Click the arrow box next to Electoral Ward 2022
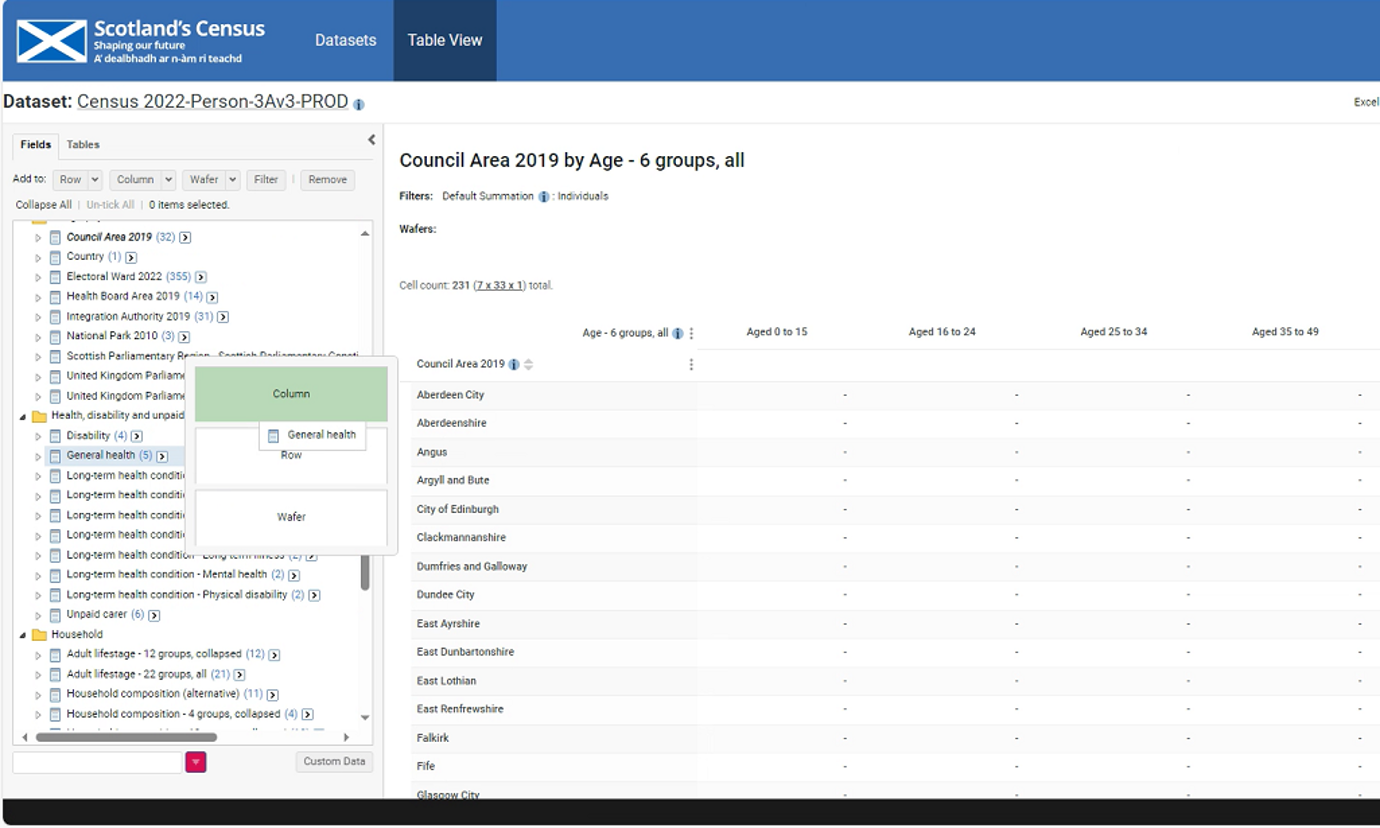1380x828 pixels. (x=201, y=277)
